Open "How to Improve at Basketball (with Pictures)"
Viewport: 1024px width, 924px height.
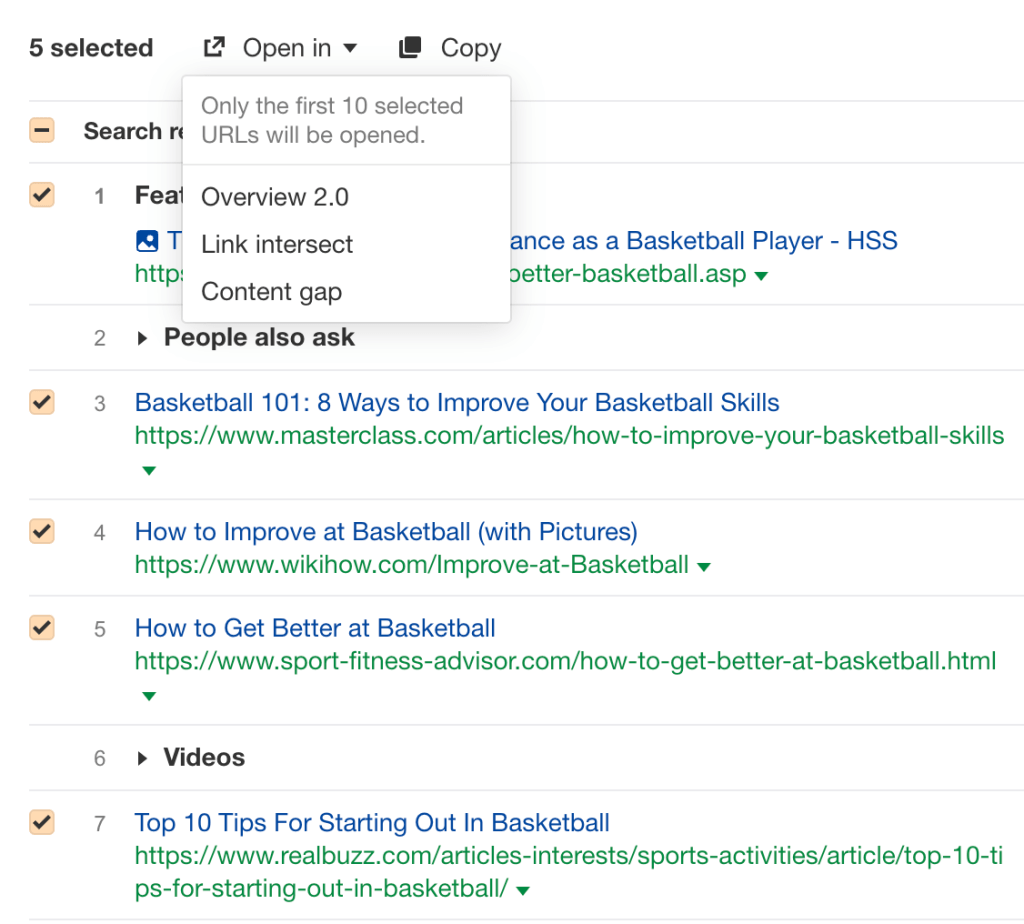click(x=386, y=531)
